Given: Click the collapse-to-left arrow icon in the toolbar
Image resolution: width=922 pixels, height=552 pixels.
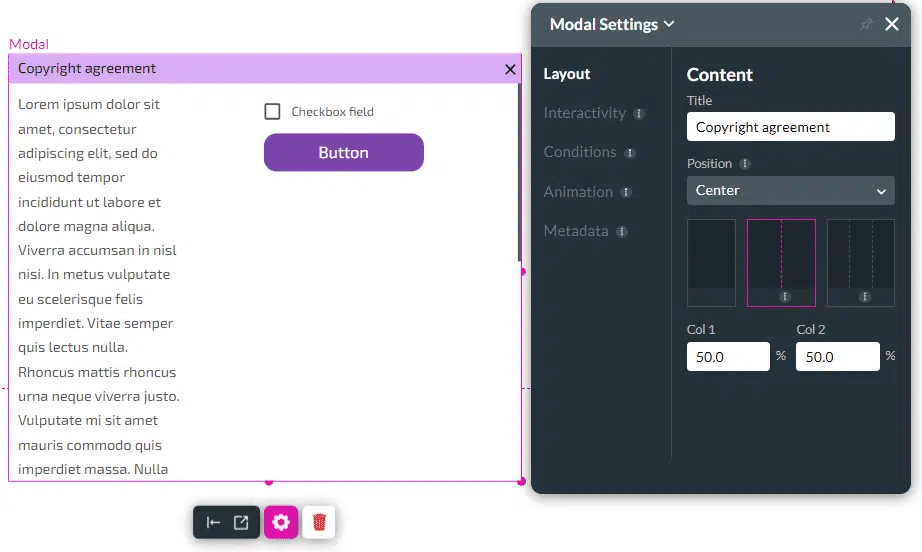Looking at the screenshot, I should click(213, 522).
